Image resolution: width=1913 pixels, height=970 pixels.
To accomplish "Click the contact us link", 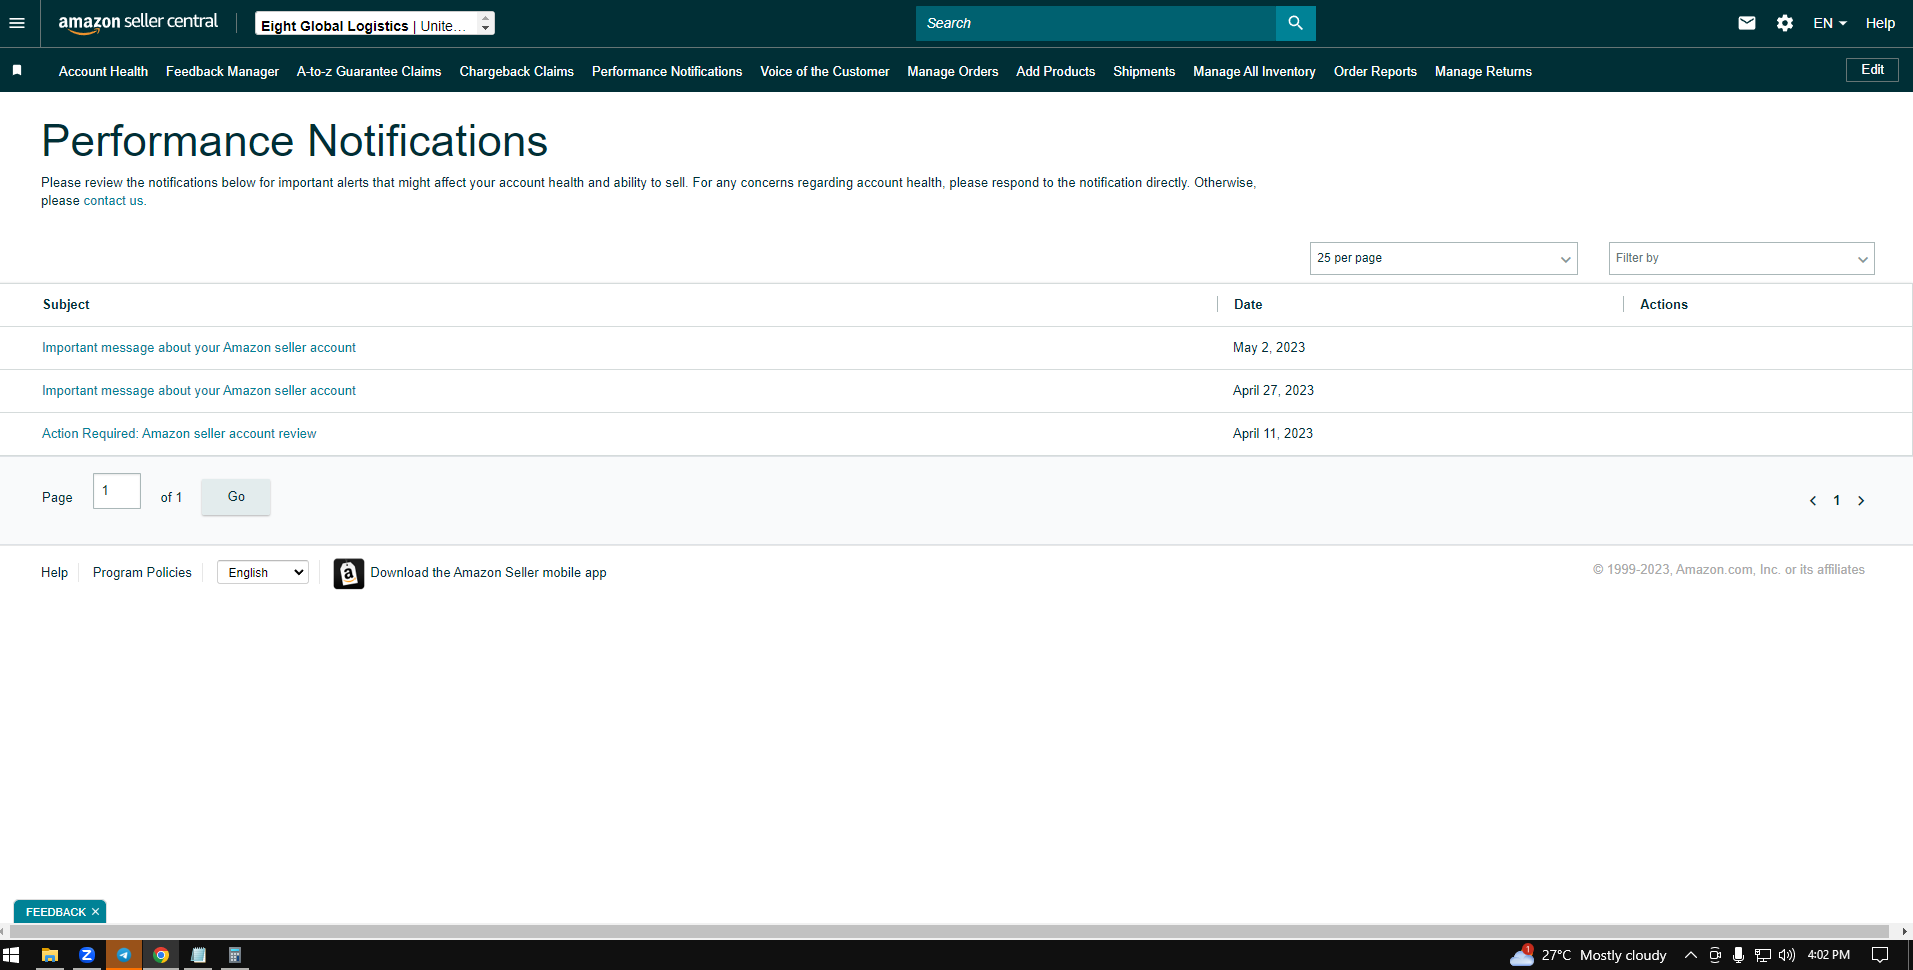I will [x=113, y=201].
